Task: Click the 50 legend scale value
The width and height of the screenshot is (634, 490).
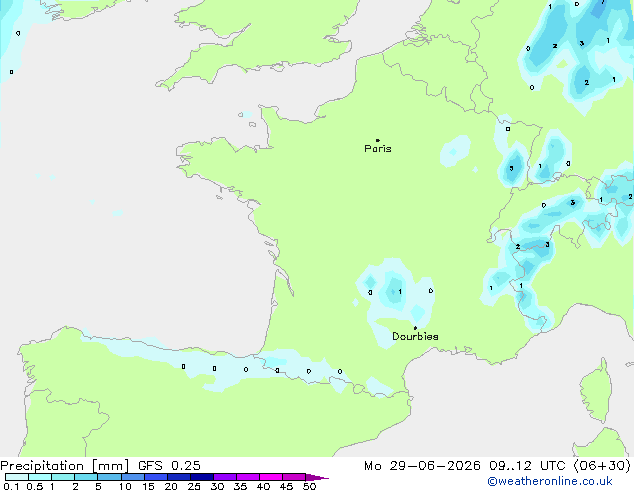Action: point(310,486)
